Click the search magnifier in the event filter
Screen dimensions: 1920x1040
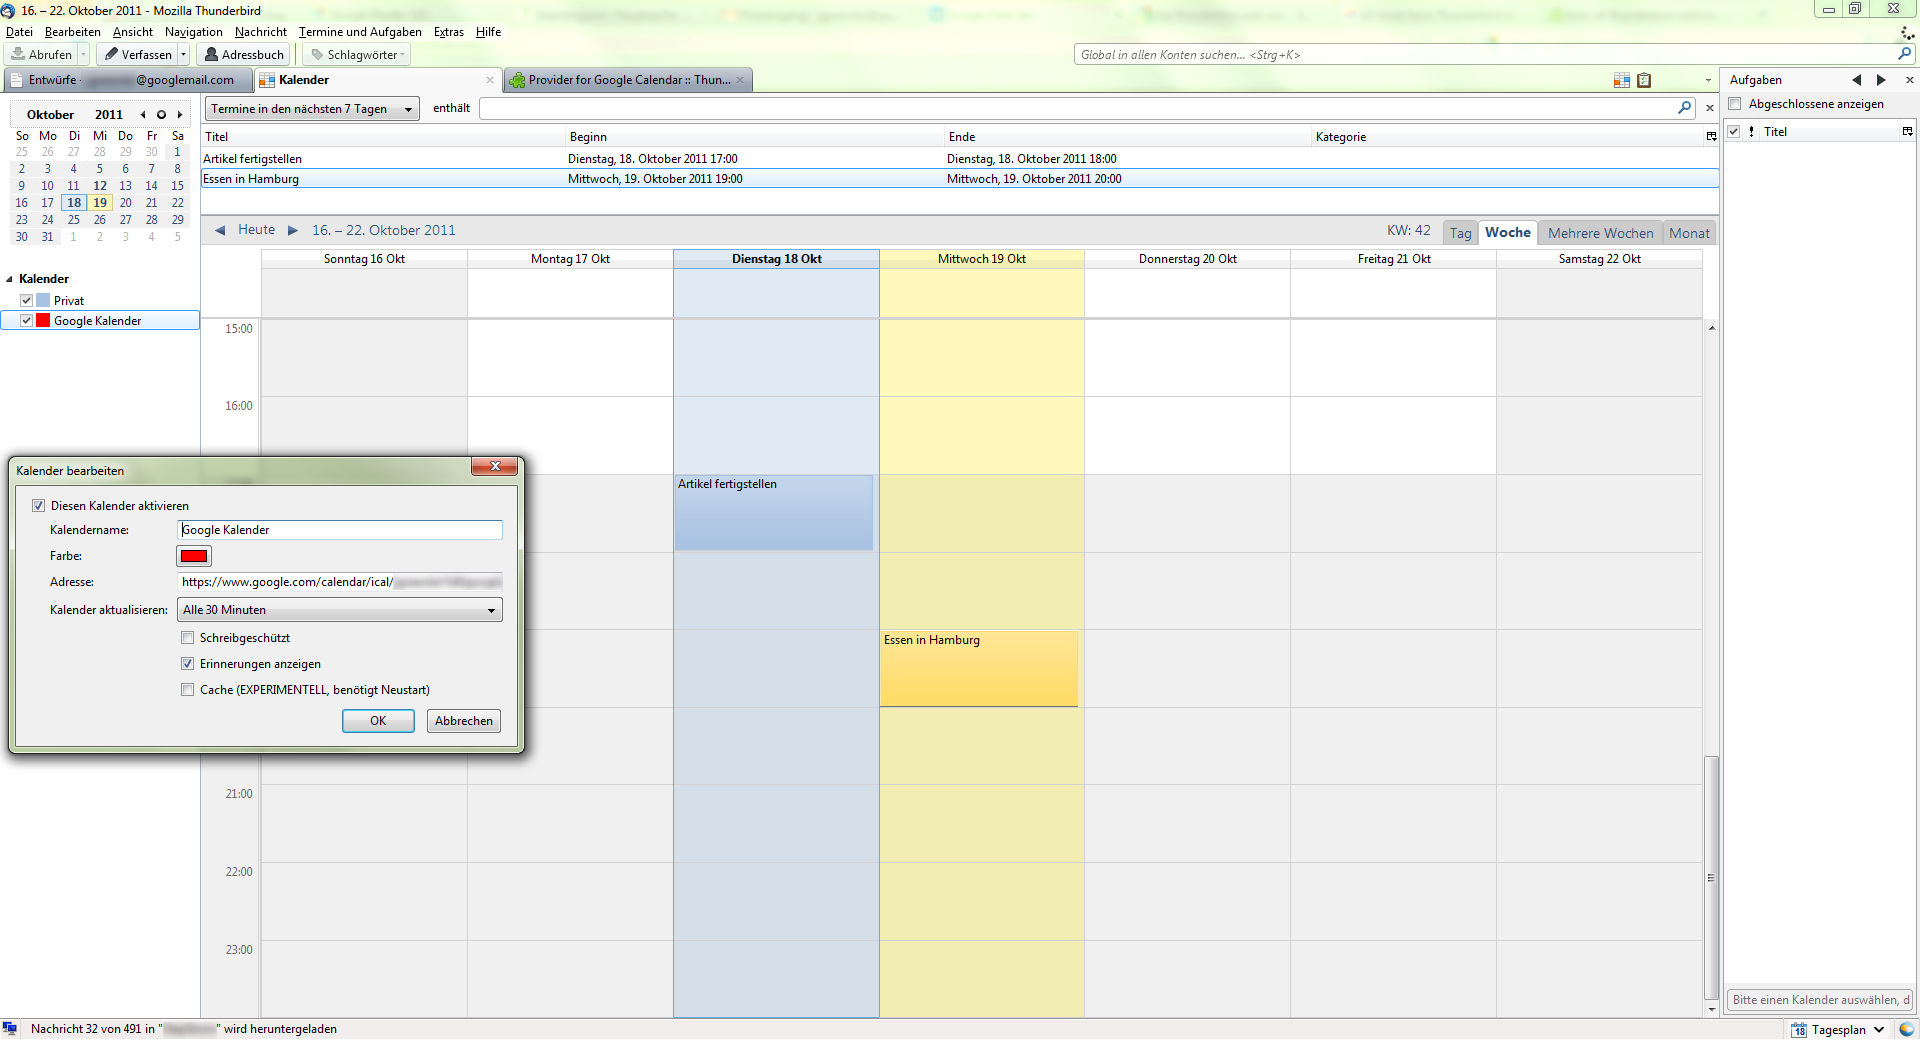[1686, 108]
